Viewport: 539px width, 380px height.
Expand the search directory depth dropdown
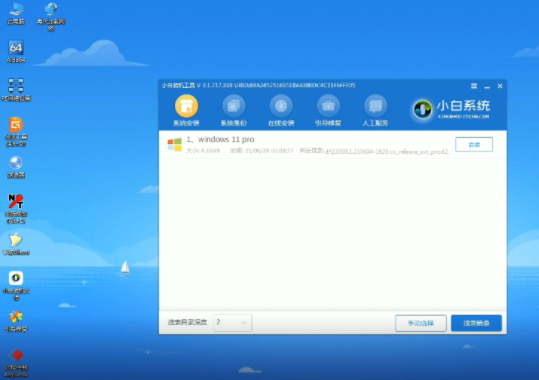[232, 323]
